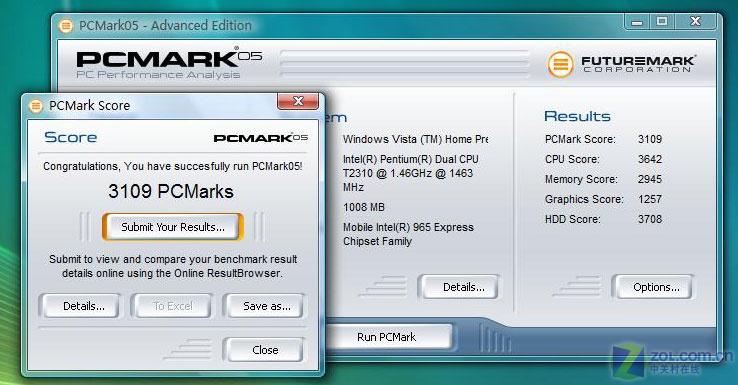This screenshot has width=738, height=385.
Task: Click the Graphics Score: 1257 result
Action: [603, 199]
